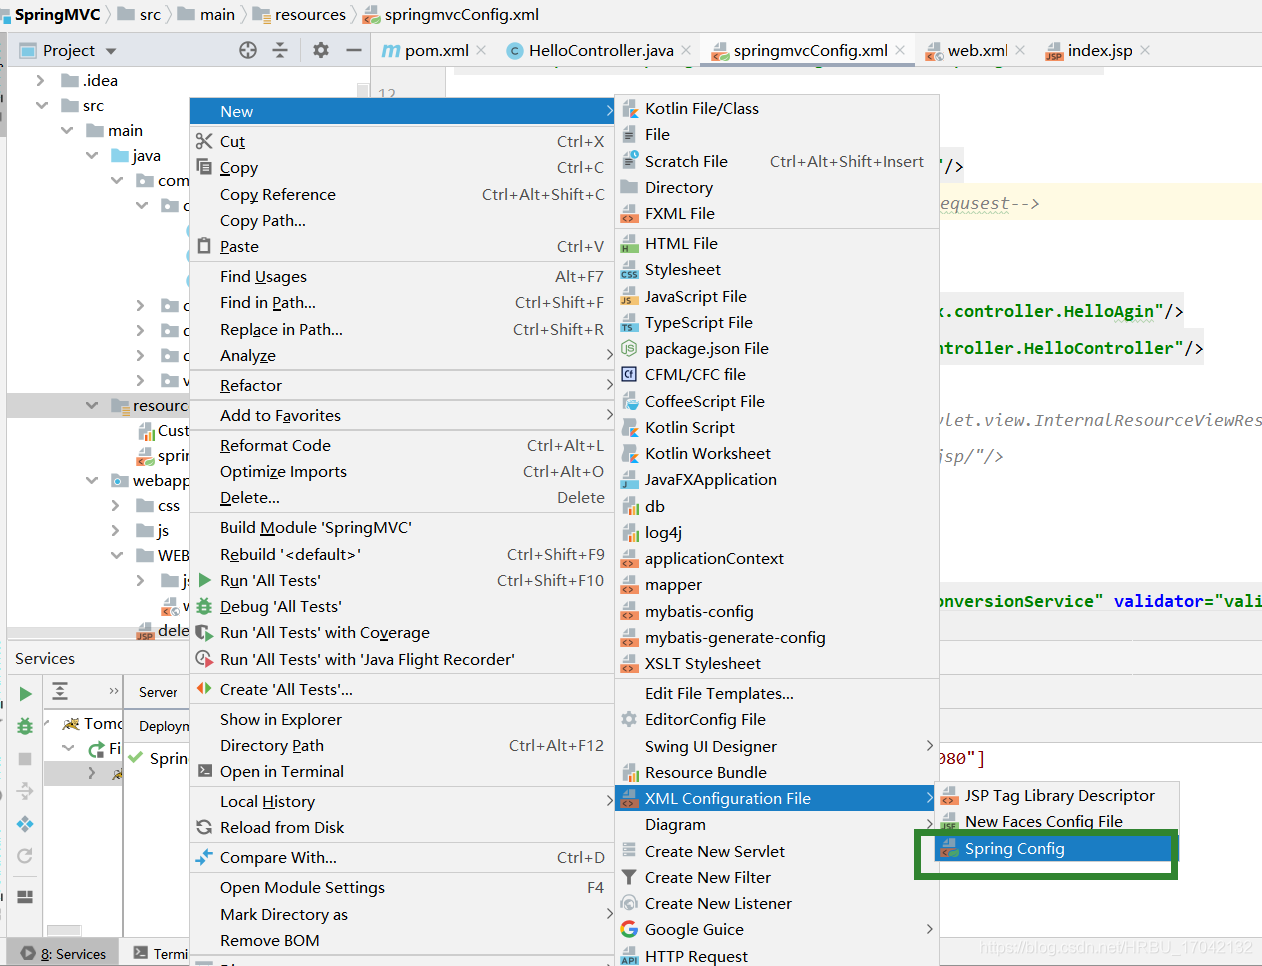
Task: Click the JavaScript File icon
Action: tap(629, 297)
